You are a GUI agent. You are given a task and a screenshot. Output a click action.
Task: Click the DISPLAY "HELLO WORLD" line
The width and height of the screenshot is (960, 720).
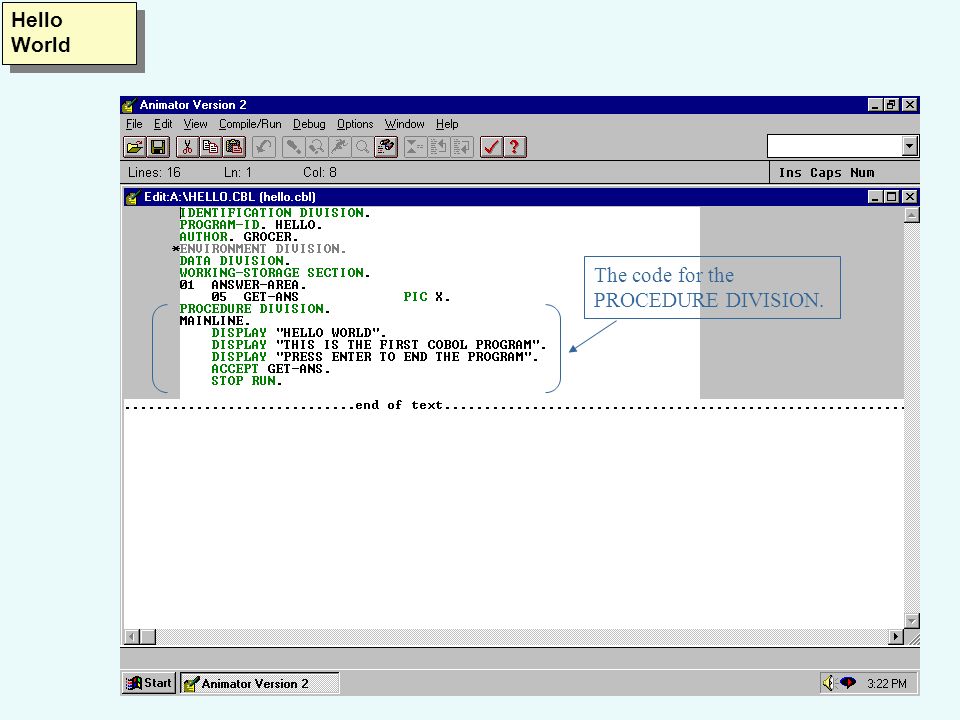(299, 332)
